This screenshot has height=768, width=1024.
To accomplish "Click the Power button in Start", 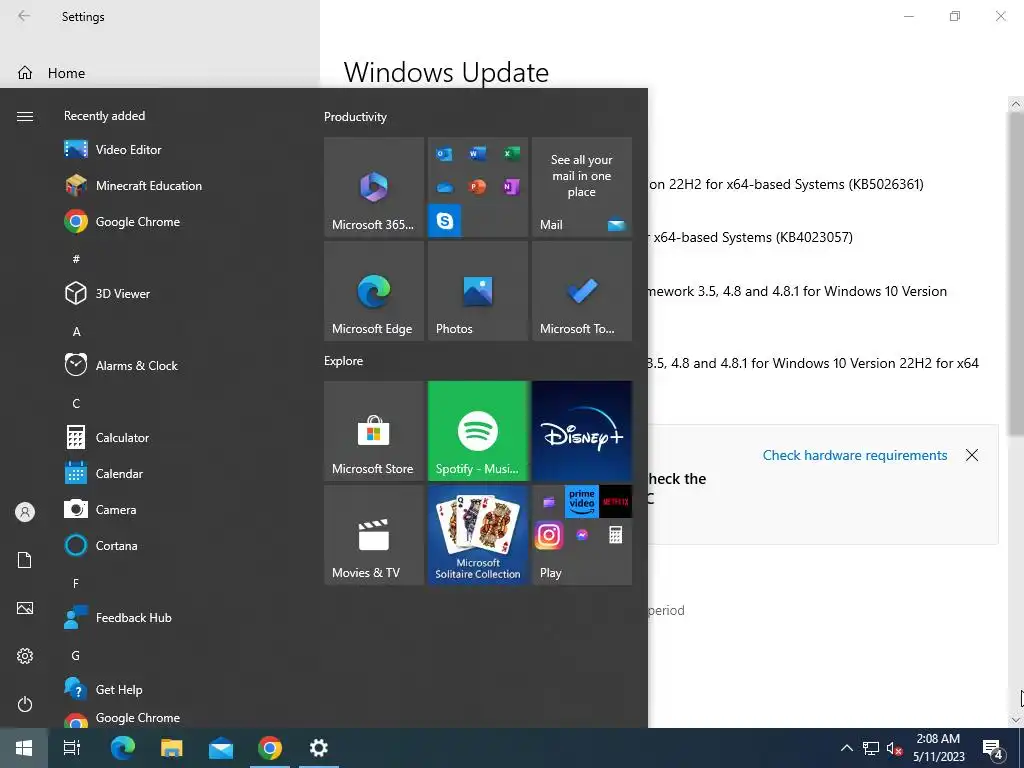I will tap(25, 704).
